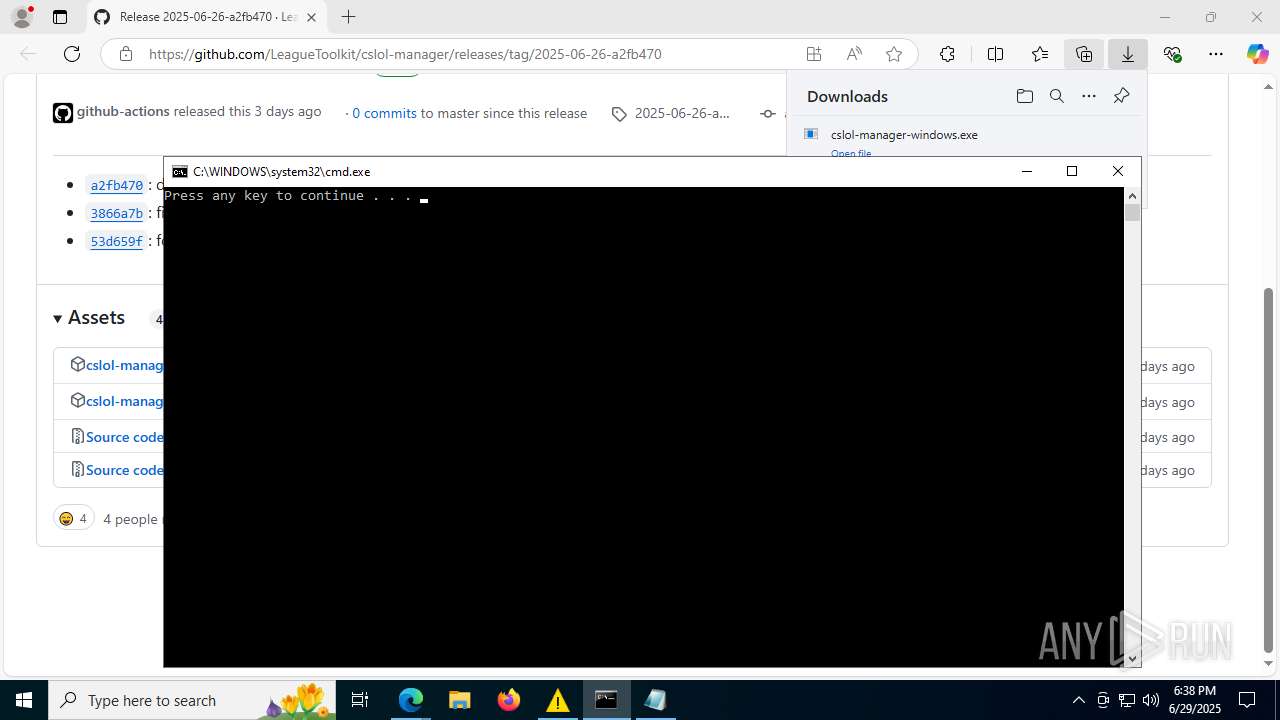Click the yellow warning triangle taskbar app
The height and width of the screenshot is (720, 1280).
pos(557,700)
